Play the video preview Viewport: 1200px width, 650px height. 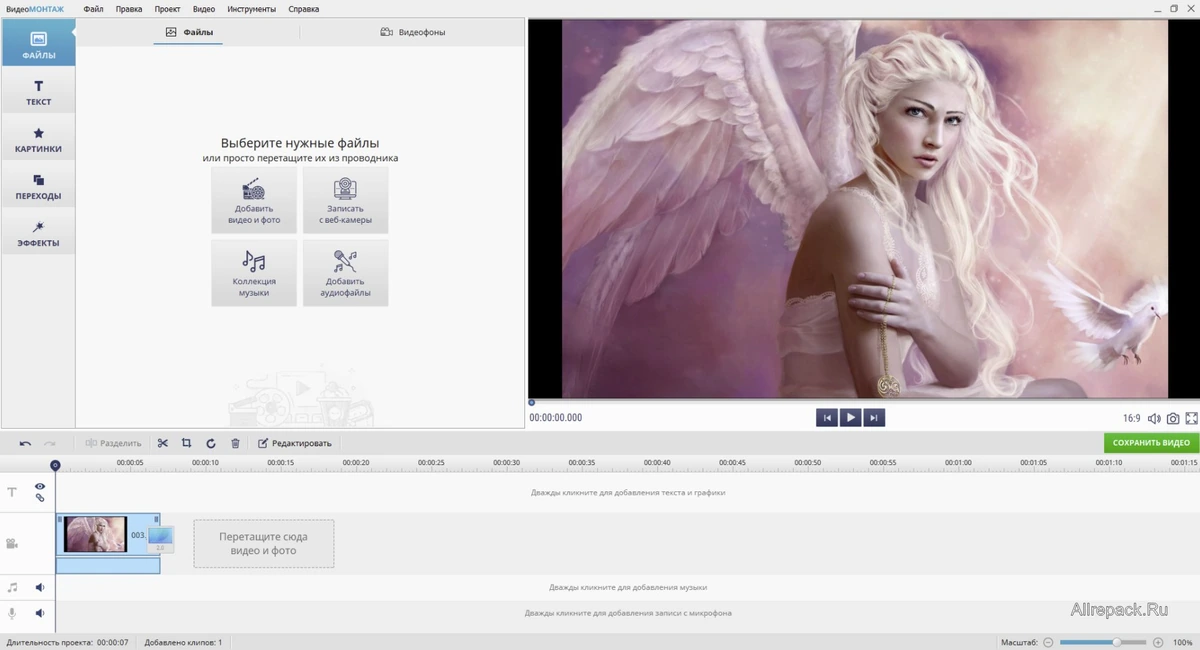pyautogui.click(x=850, y=418)
